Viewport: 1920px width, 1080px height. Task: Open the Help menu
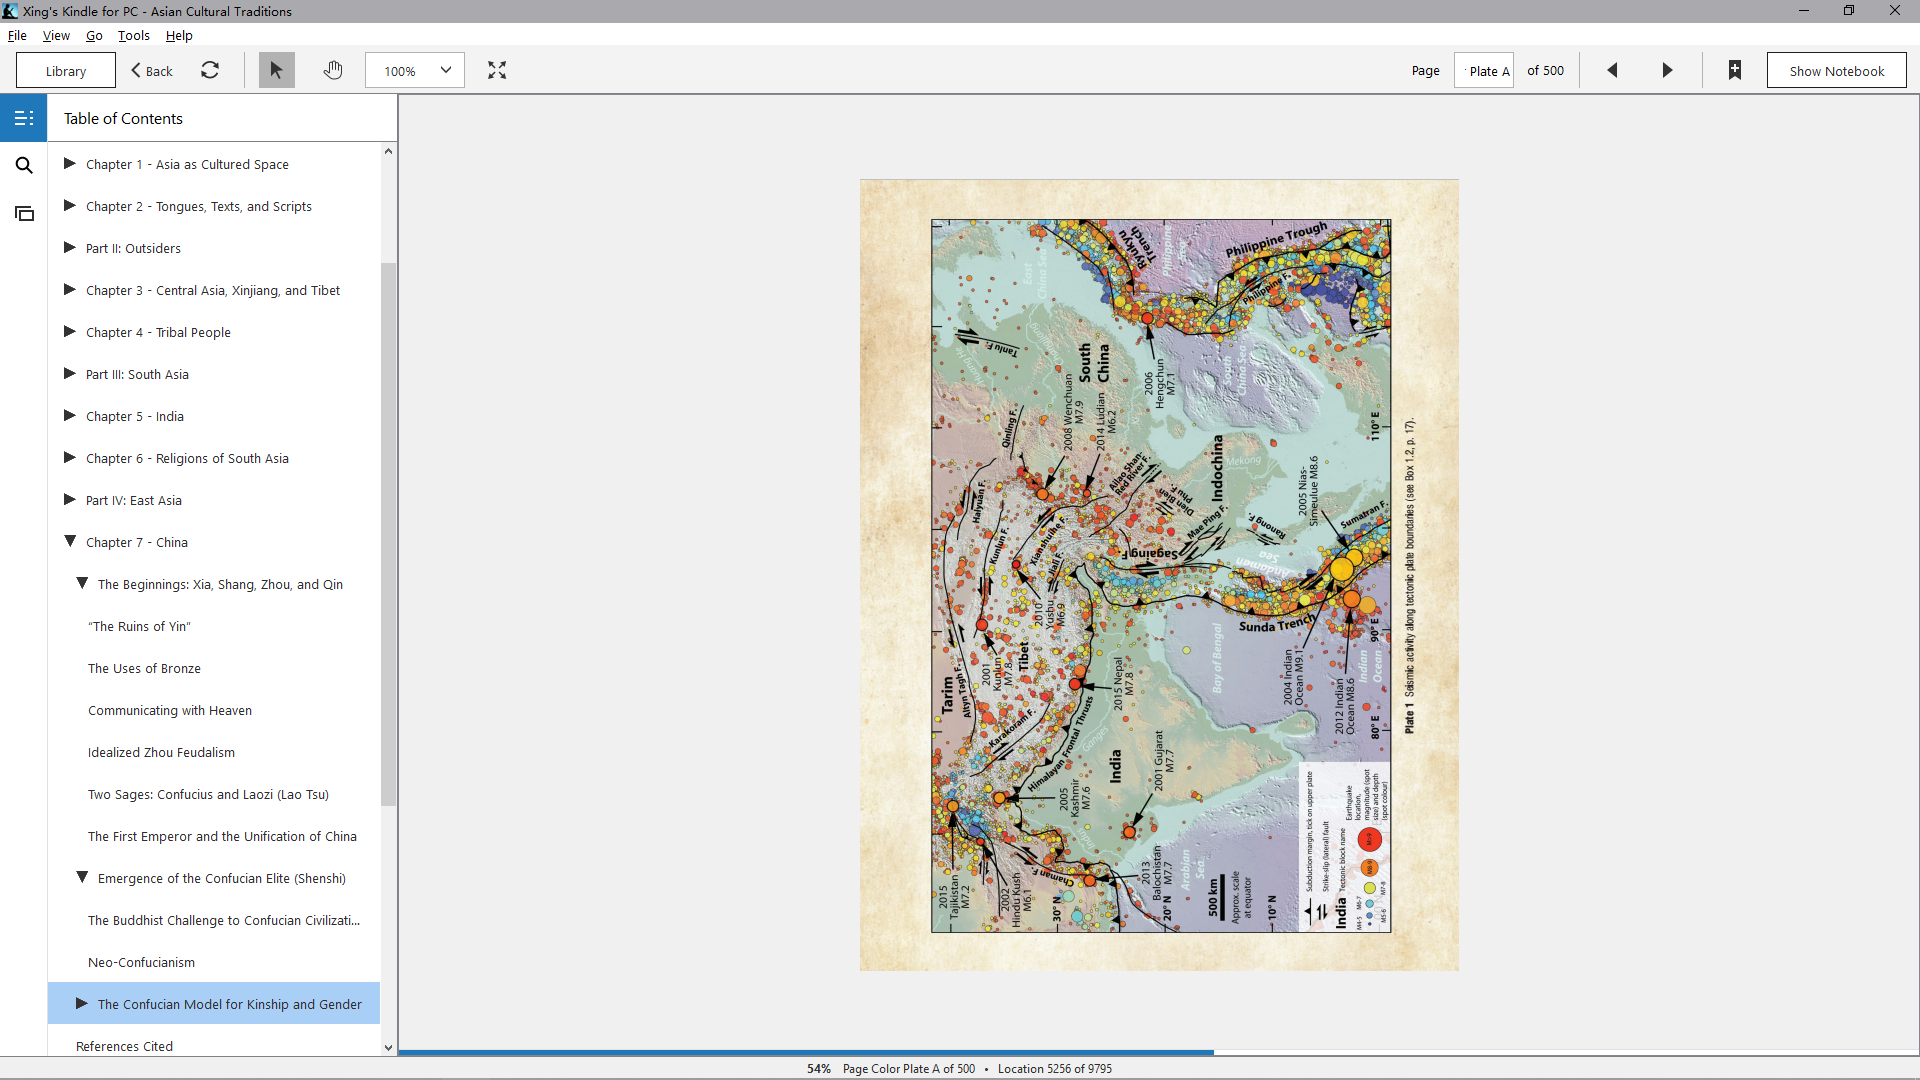pos(179,35)
